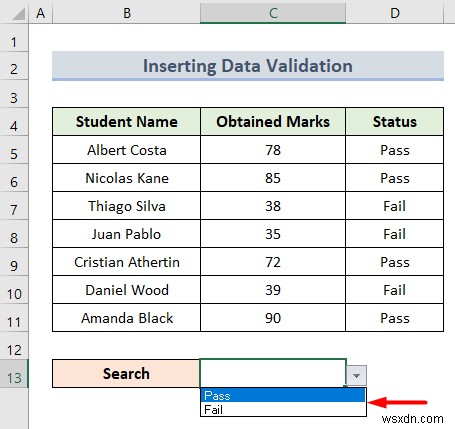Select the Obtained Marks header cell
This screenshot has width=455, height=429.
point(273,122)
